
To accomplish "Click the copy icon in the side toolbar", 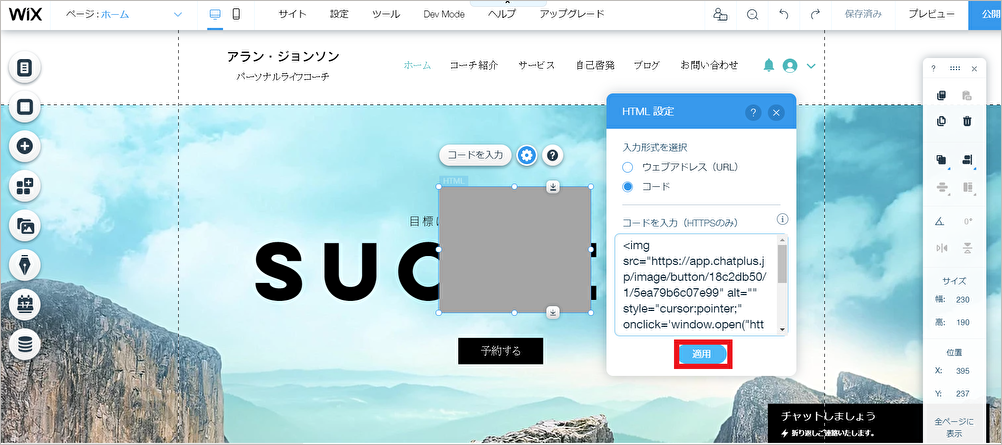I will pos(941,96).
